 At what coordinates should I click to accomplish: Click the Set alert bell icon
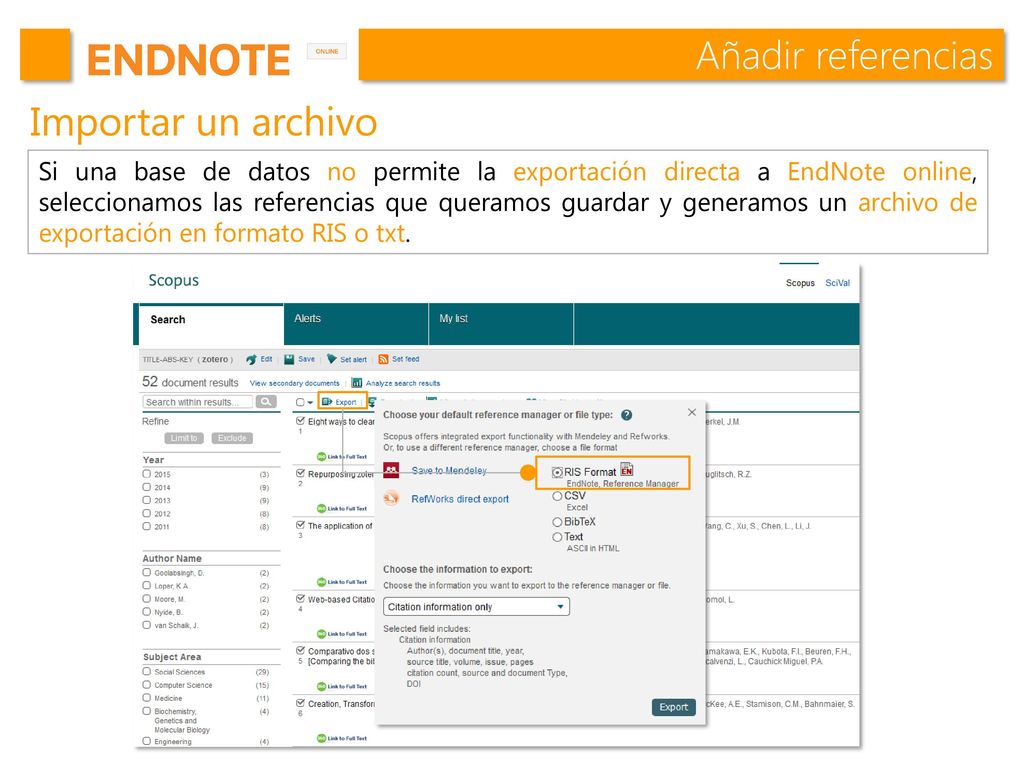tap(332, 359)
